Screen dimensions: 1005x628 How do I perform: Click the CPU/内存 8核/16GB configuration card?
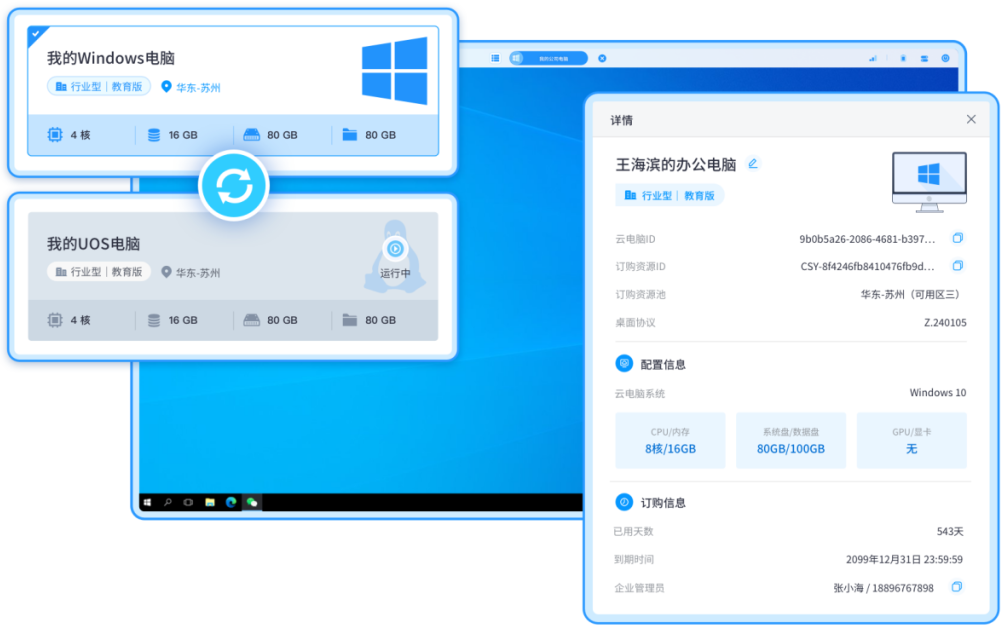[671, 440]
